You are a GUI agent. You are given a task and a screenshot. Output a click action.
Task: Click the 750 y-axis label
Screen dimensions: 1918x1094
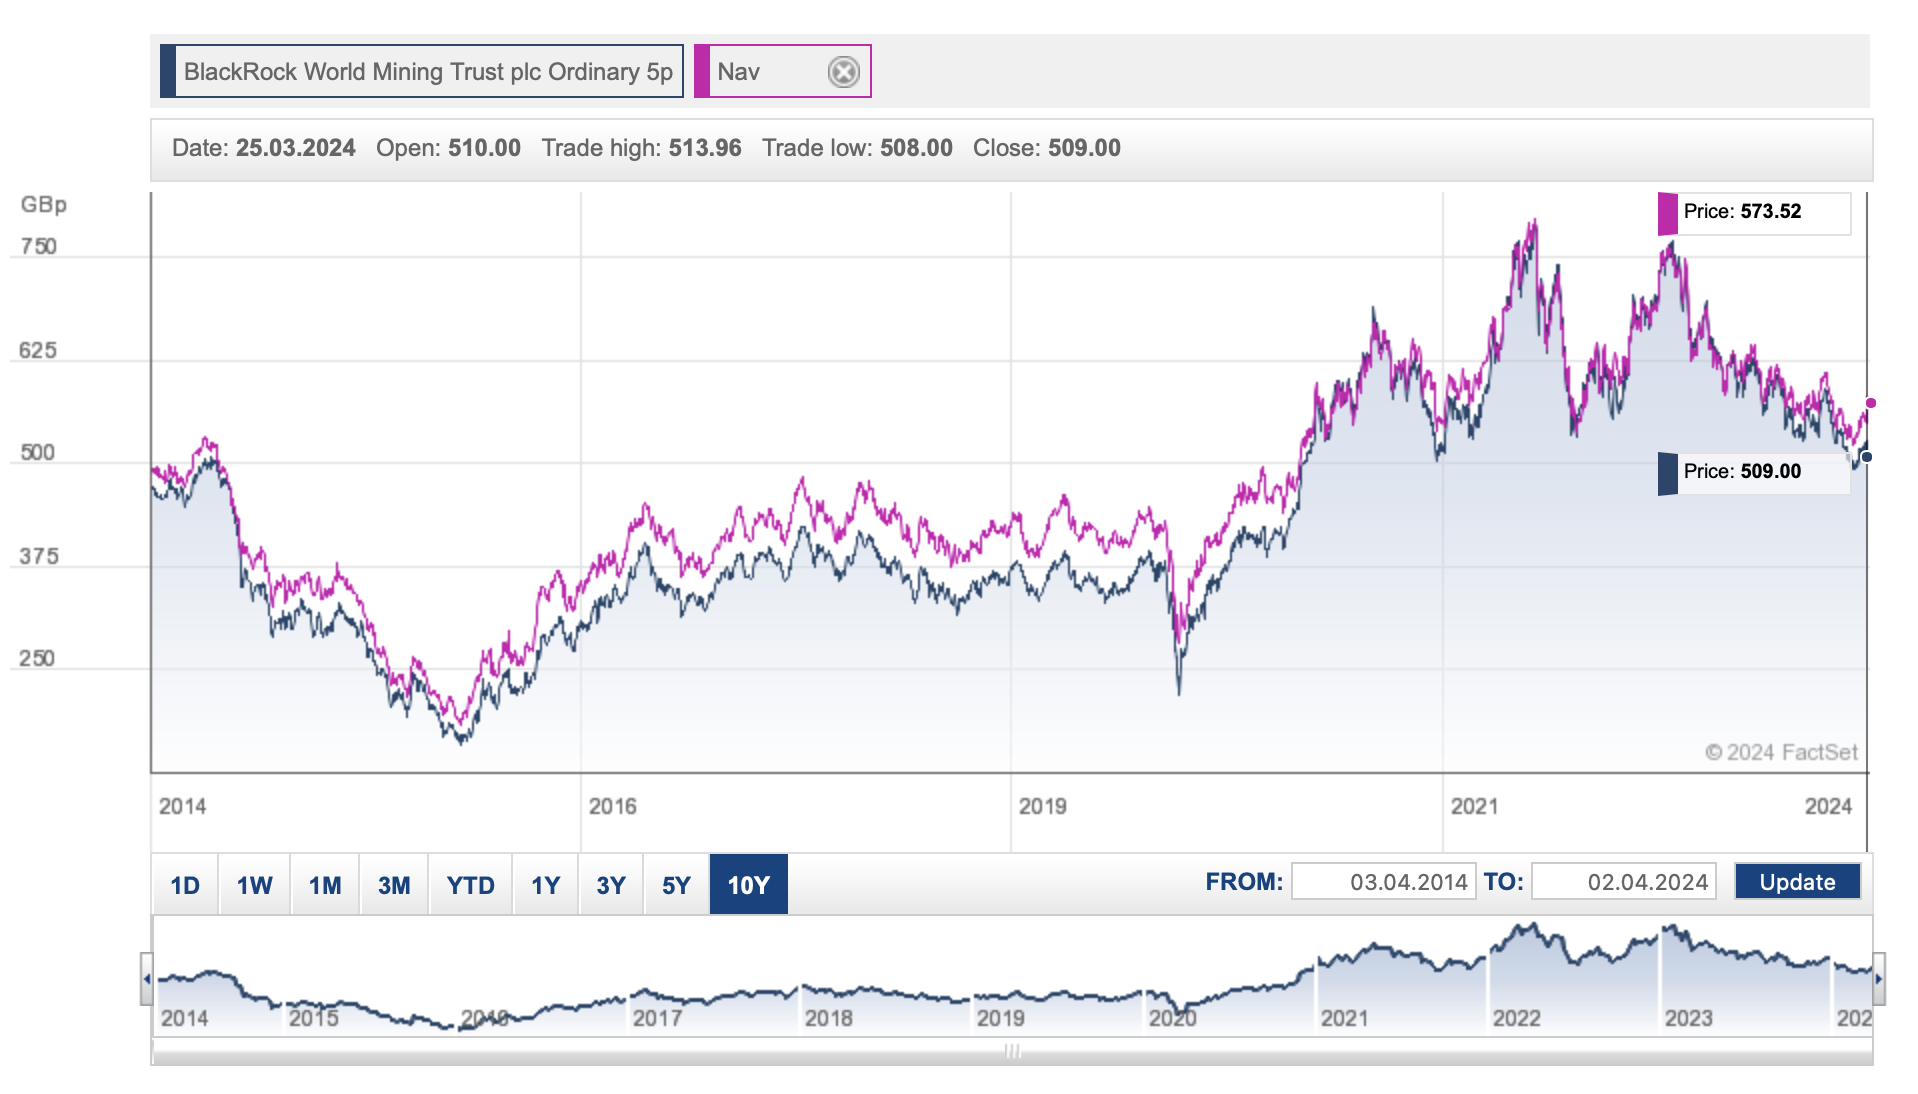(39, 247)
